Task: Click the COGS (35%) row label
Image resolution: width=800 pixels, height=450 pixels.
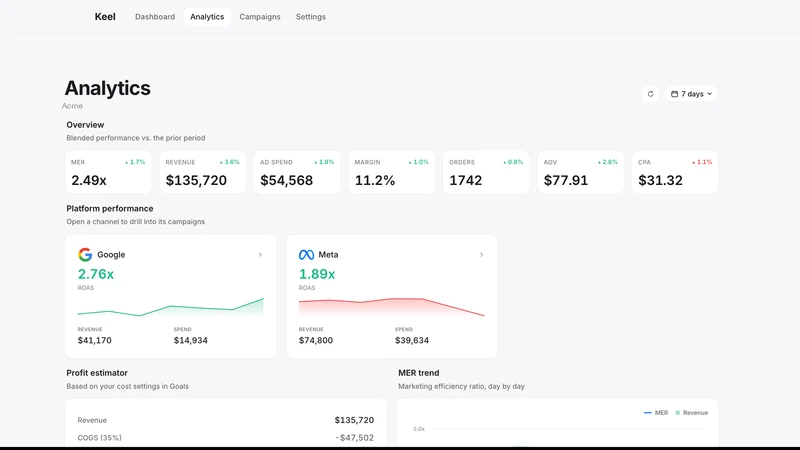Action: point(99,438)
